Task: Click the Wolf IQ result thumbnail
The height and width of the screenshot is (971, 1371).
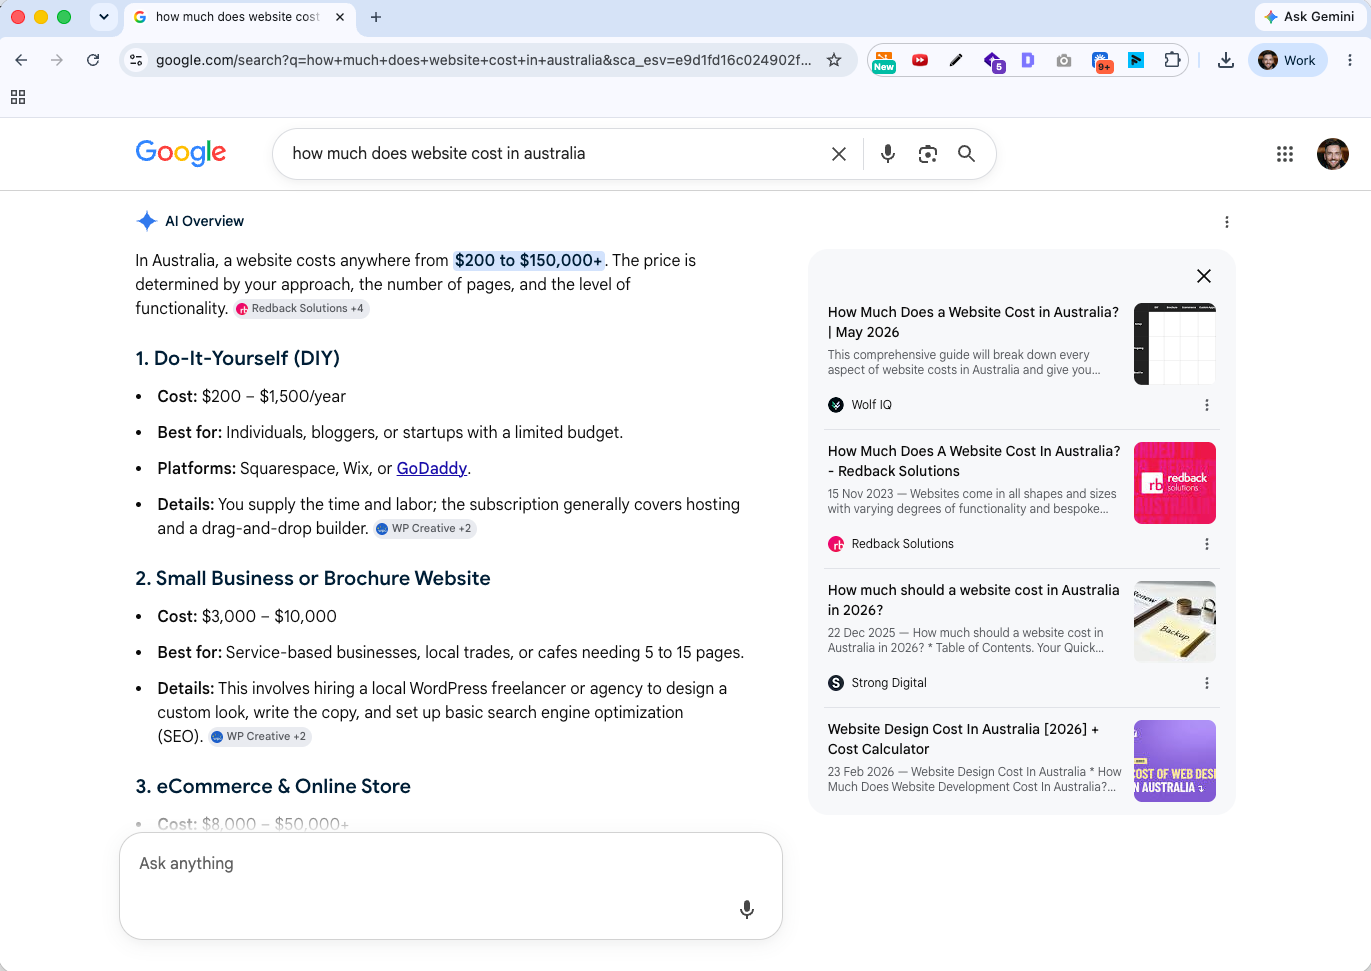Action: [1175, 344]
